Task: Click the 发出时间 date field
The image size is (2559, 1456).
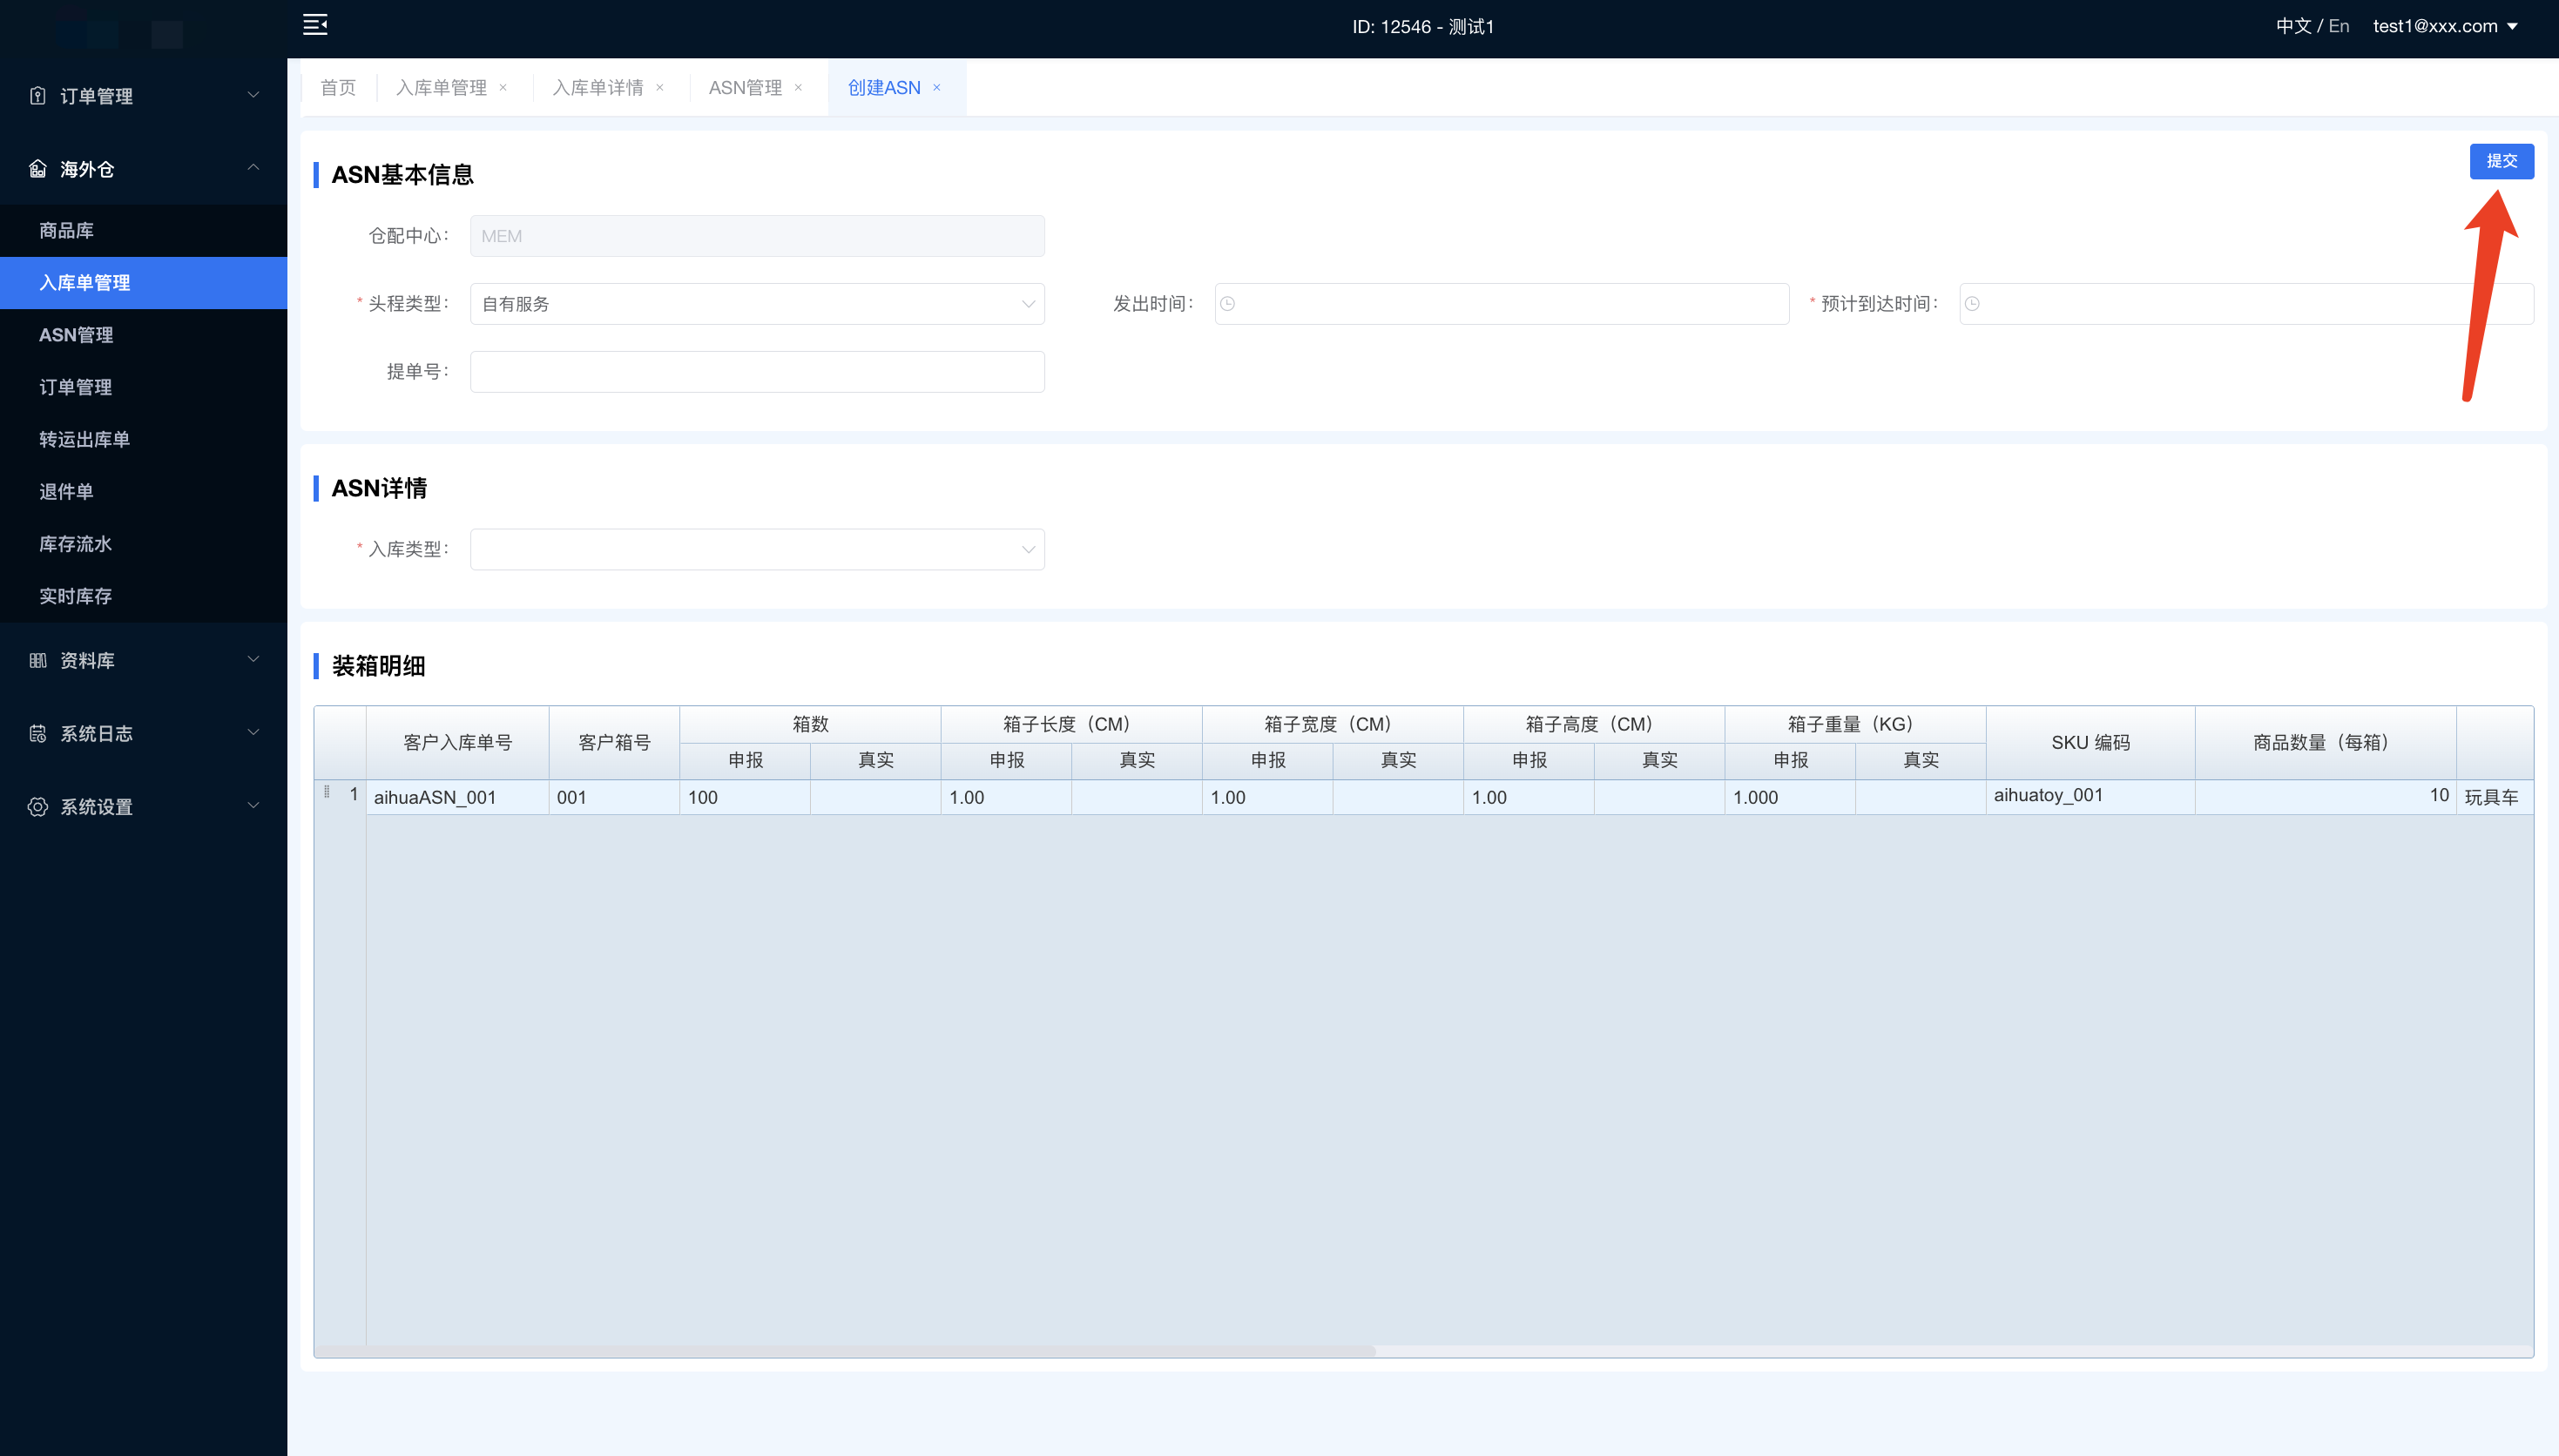Action: click(1501, 304)
